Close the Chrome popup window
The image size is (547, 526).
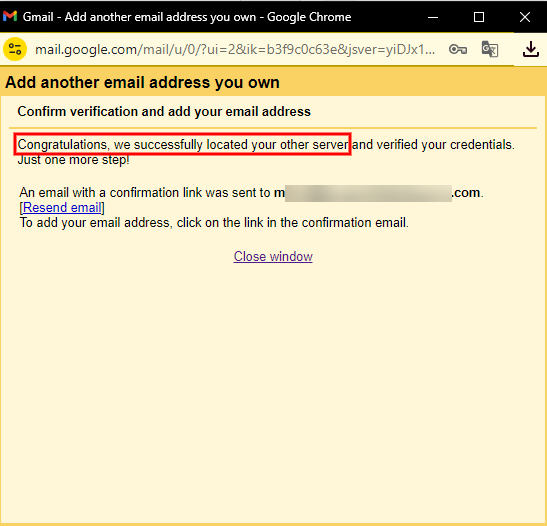[525, 17]
